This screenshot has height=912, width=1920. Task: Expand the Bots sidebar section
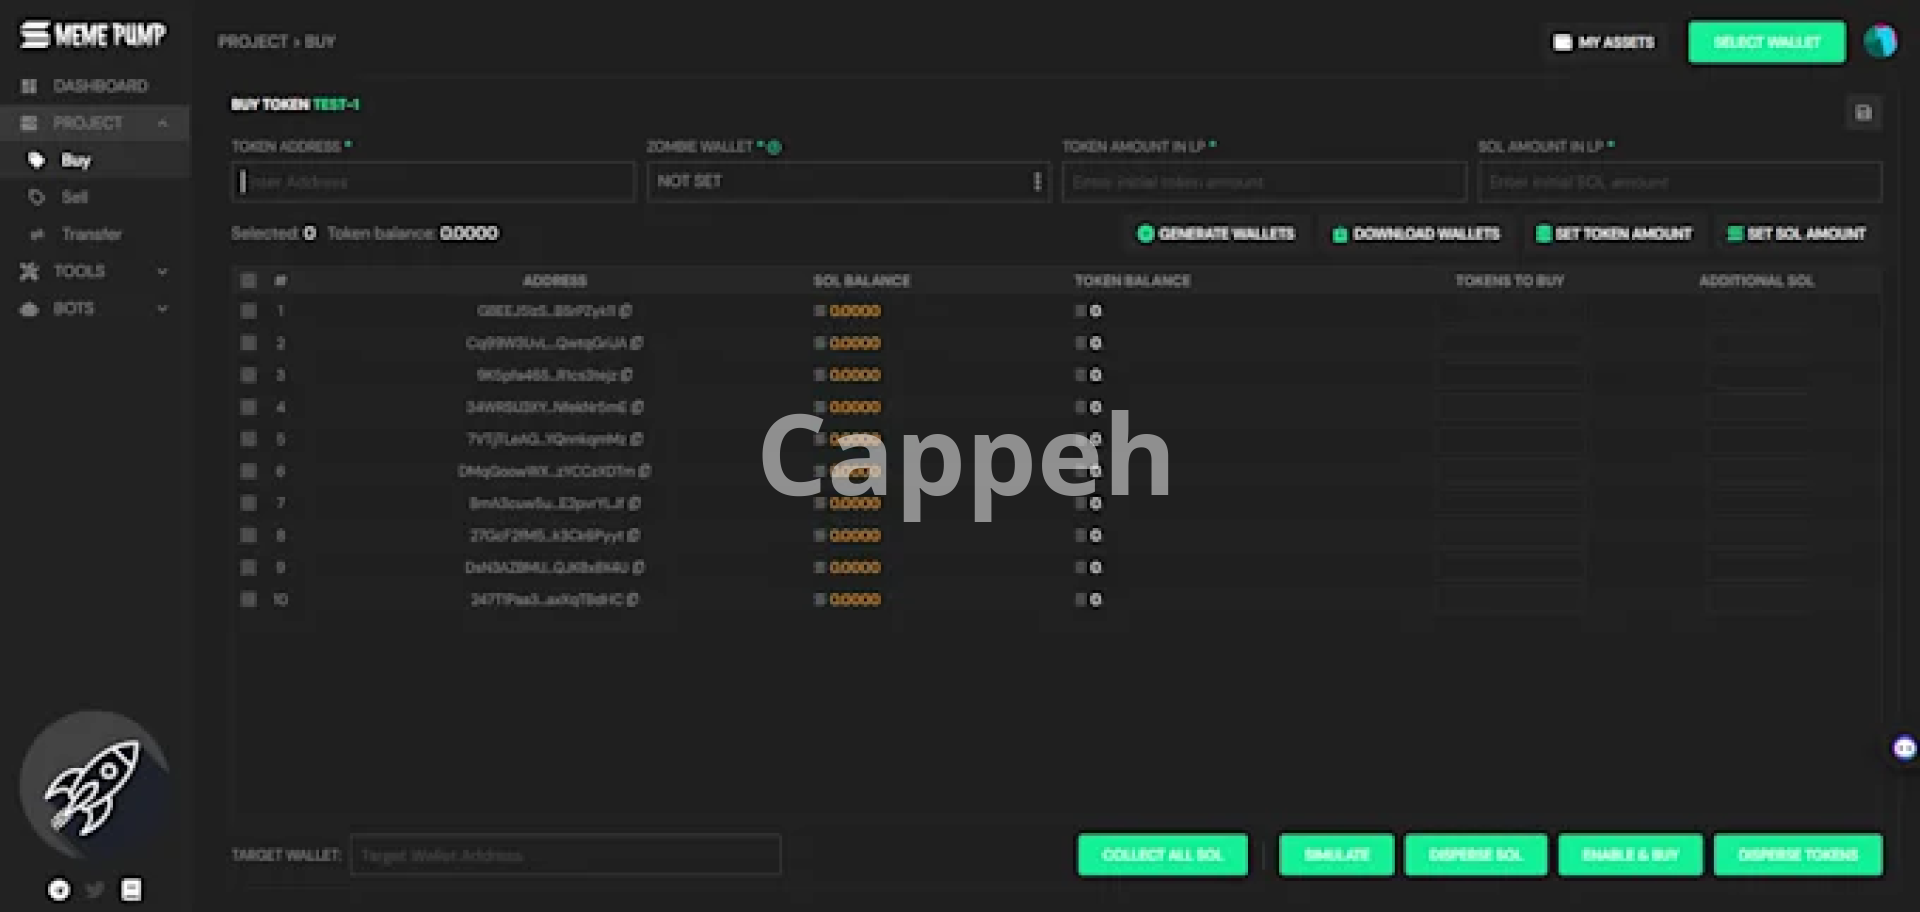click(x=95, y=309)
